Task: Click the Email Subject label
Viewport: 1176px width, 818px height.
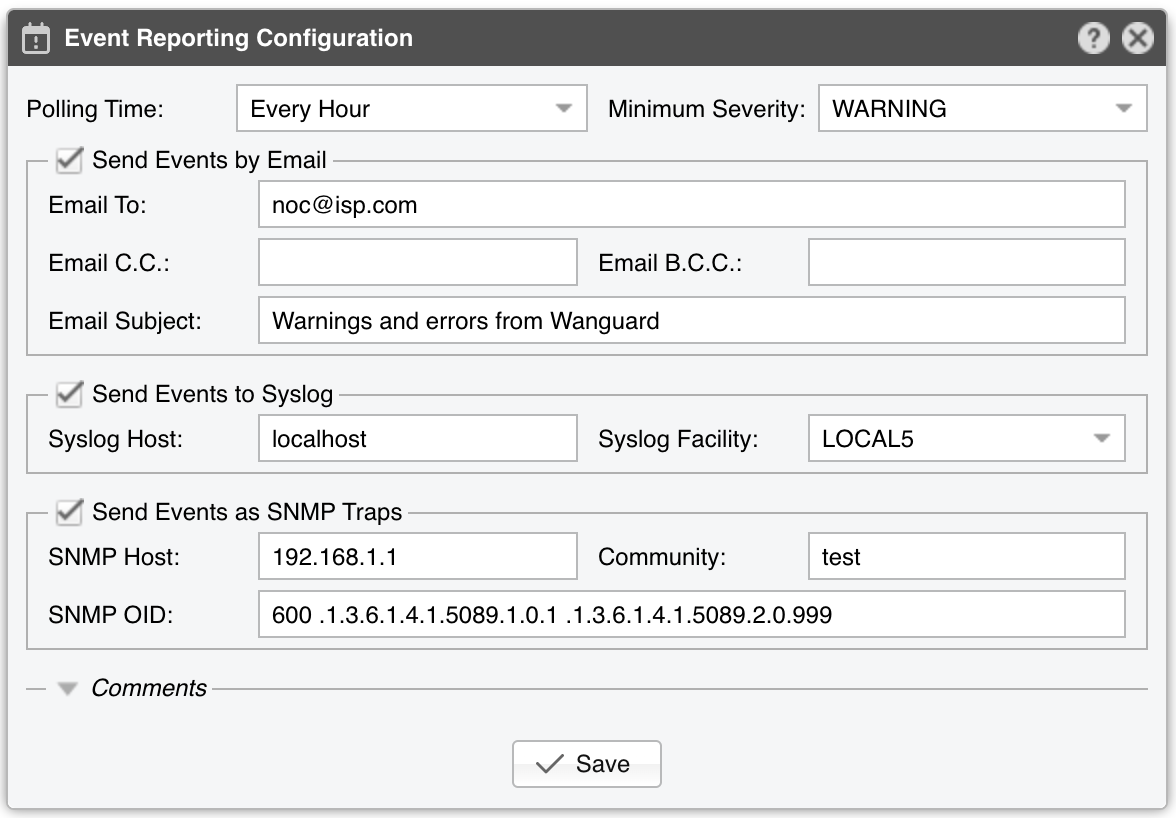Action: pos(125,322)
